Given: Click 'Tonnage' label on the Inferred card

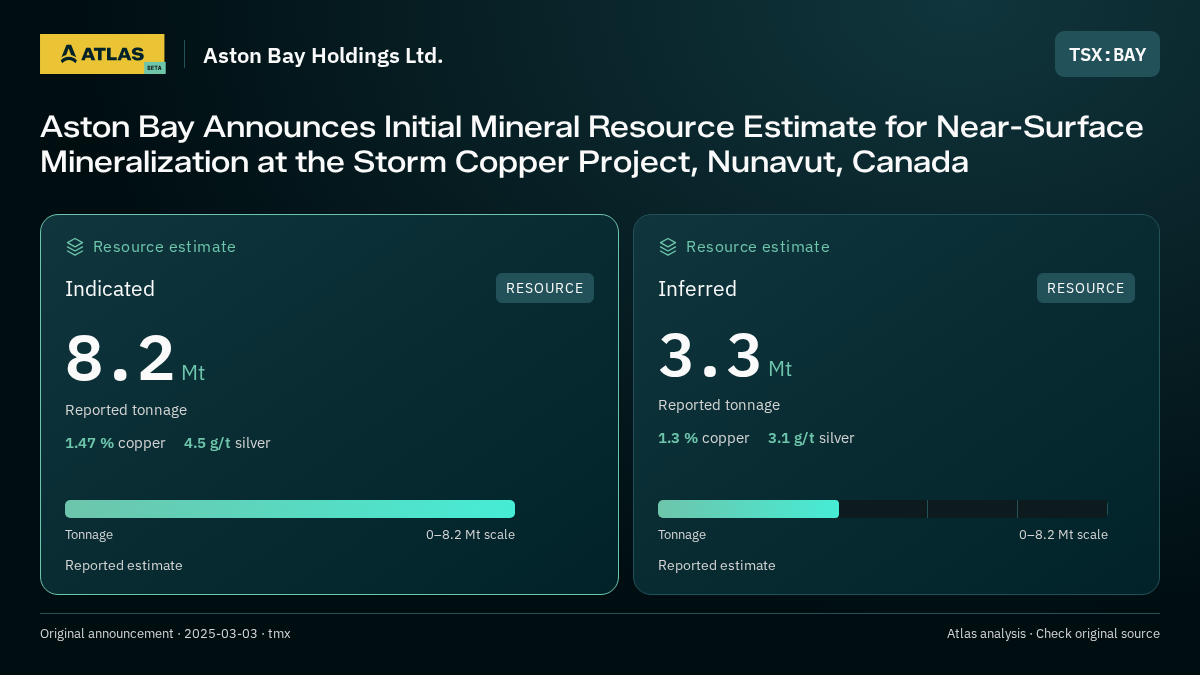Looking at the screenshot, I should 682,535.
